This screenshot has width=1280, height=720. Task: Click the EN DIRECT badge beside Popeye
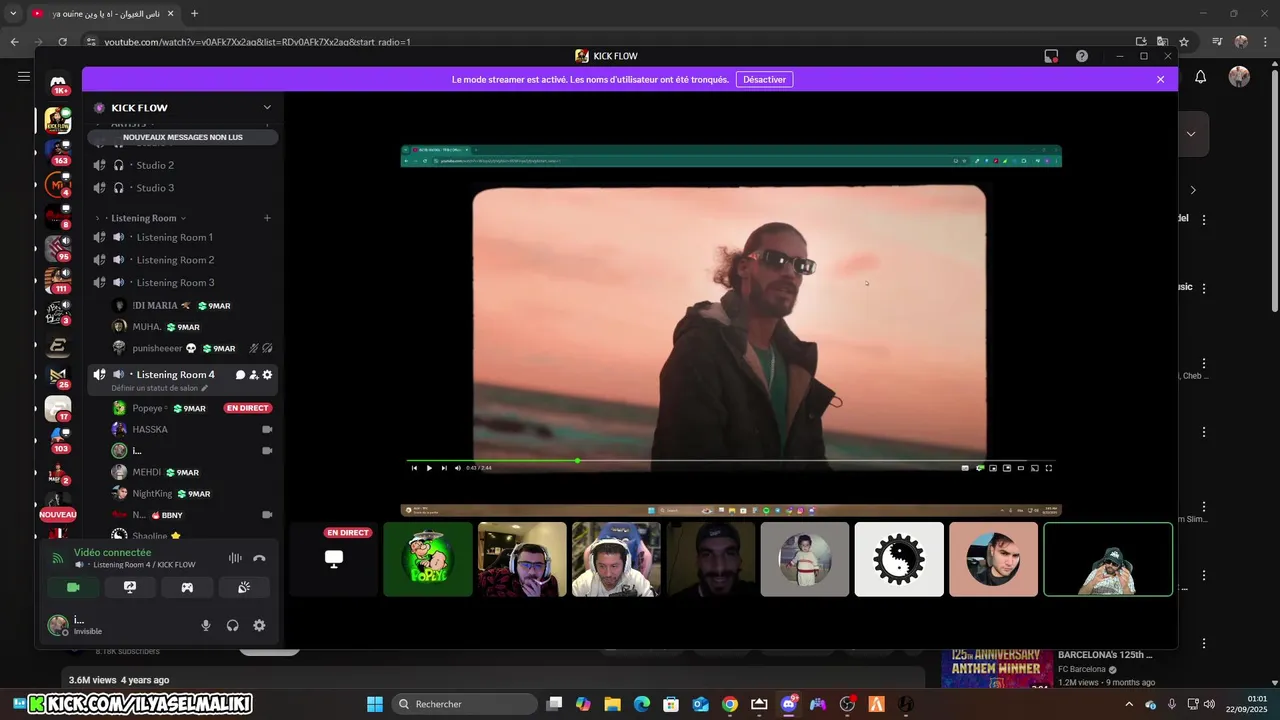248,408
